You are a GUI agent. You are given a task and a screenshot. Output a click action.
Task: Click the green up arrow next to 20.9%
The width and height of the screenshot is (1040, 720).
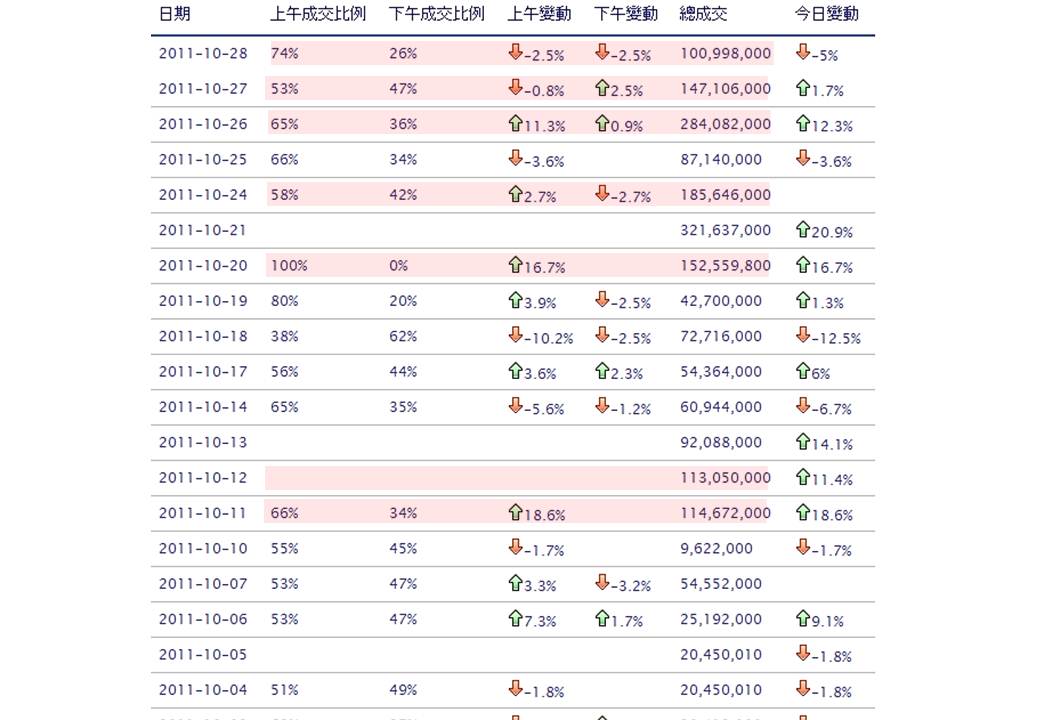pyautogui.click(x=803, y=228)
